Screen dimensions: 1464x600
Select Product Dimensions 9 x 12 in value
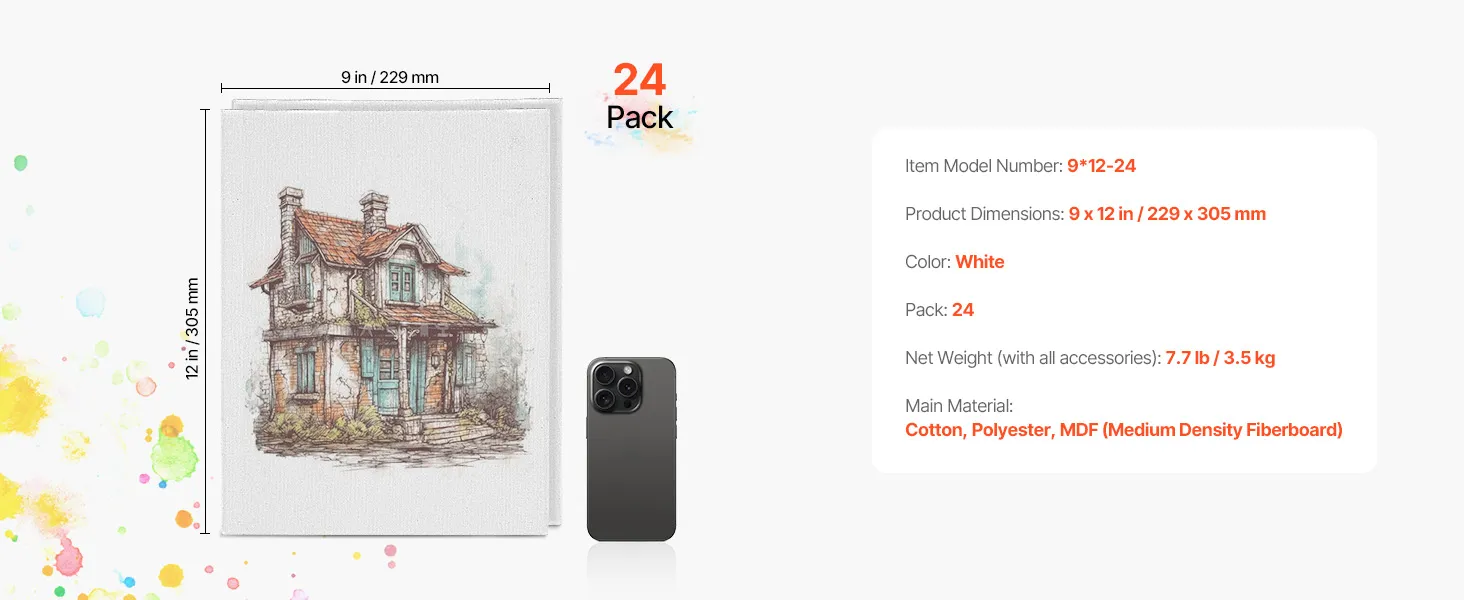tap(1167, 214)
